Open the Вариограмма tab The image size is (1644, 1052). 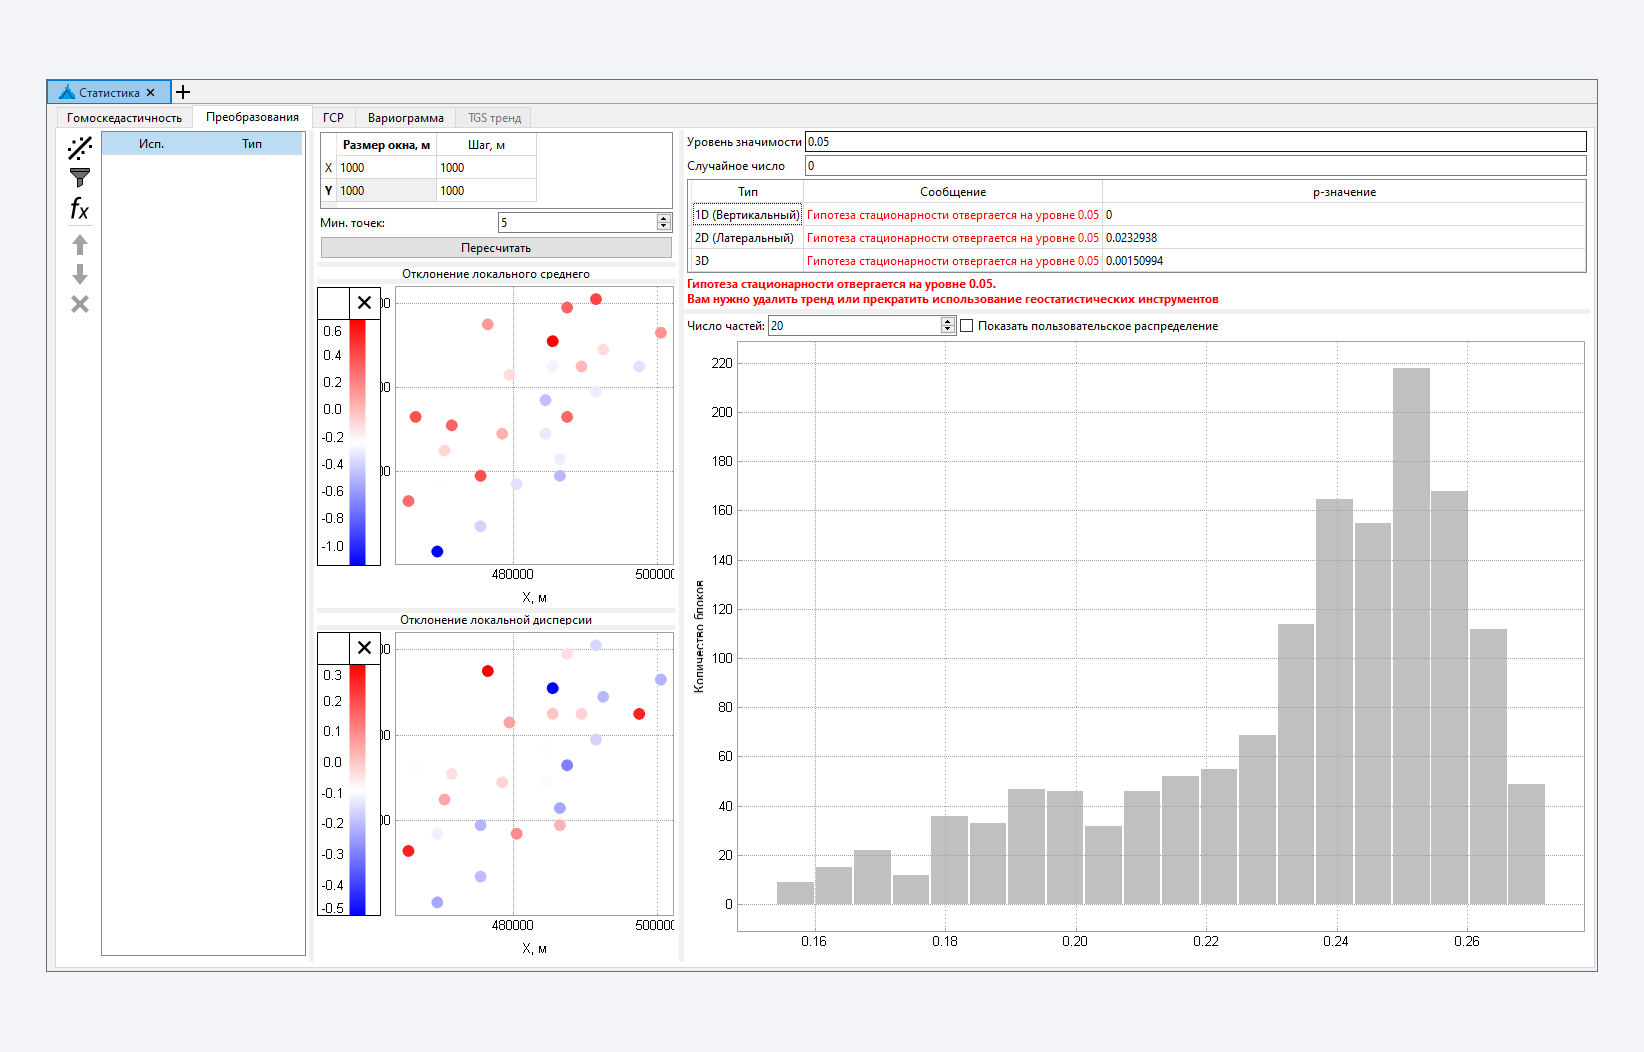tap(405, 118)
